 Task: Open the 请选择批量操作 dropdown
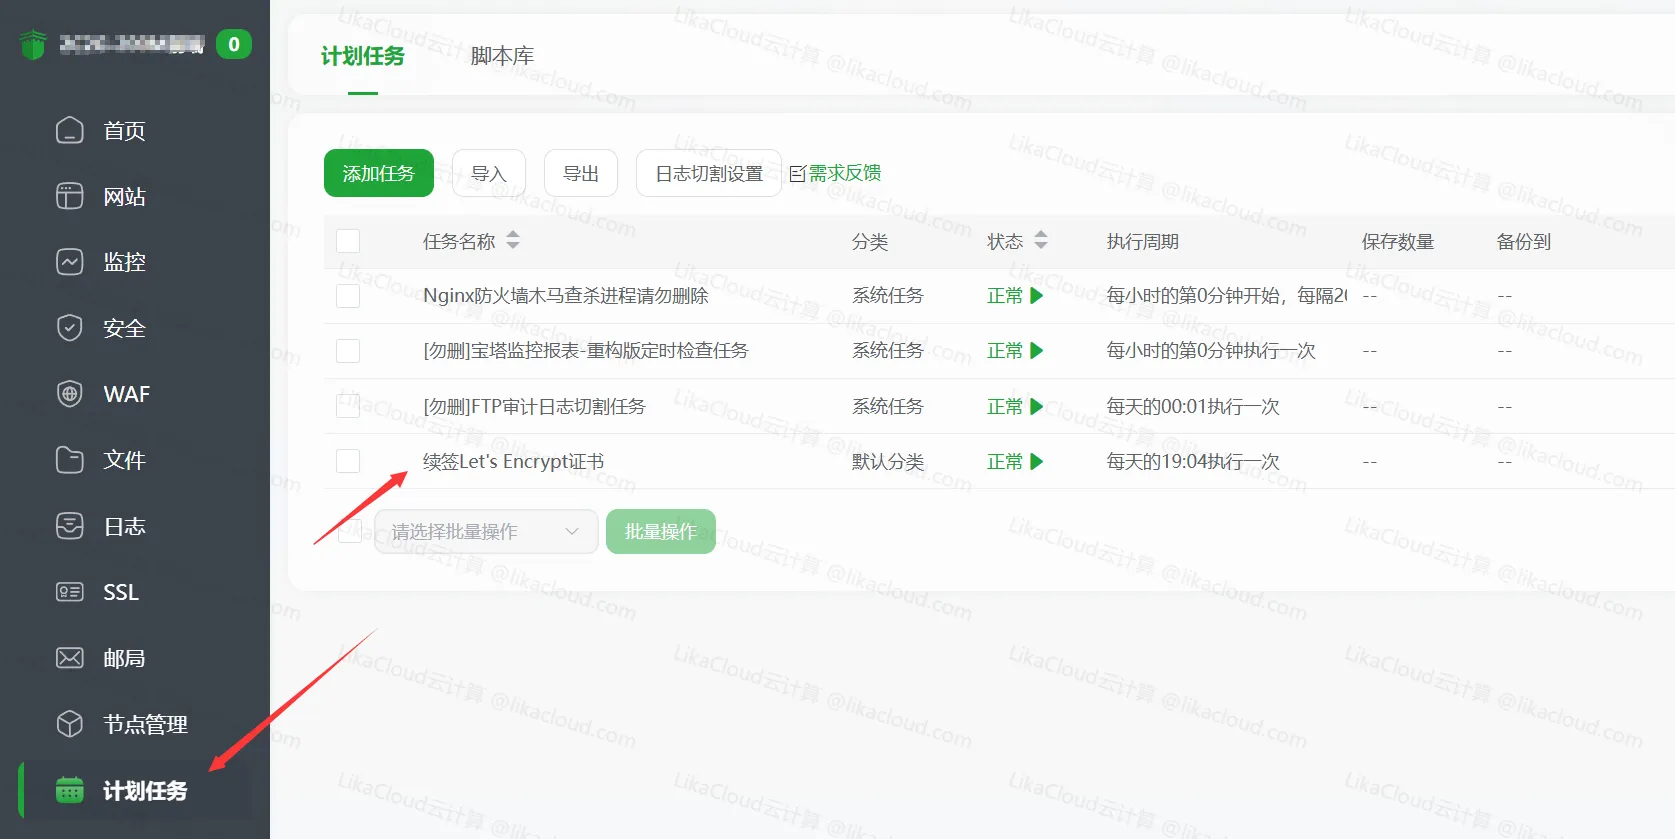(486, 531)
